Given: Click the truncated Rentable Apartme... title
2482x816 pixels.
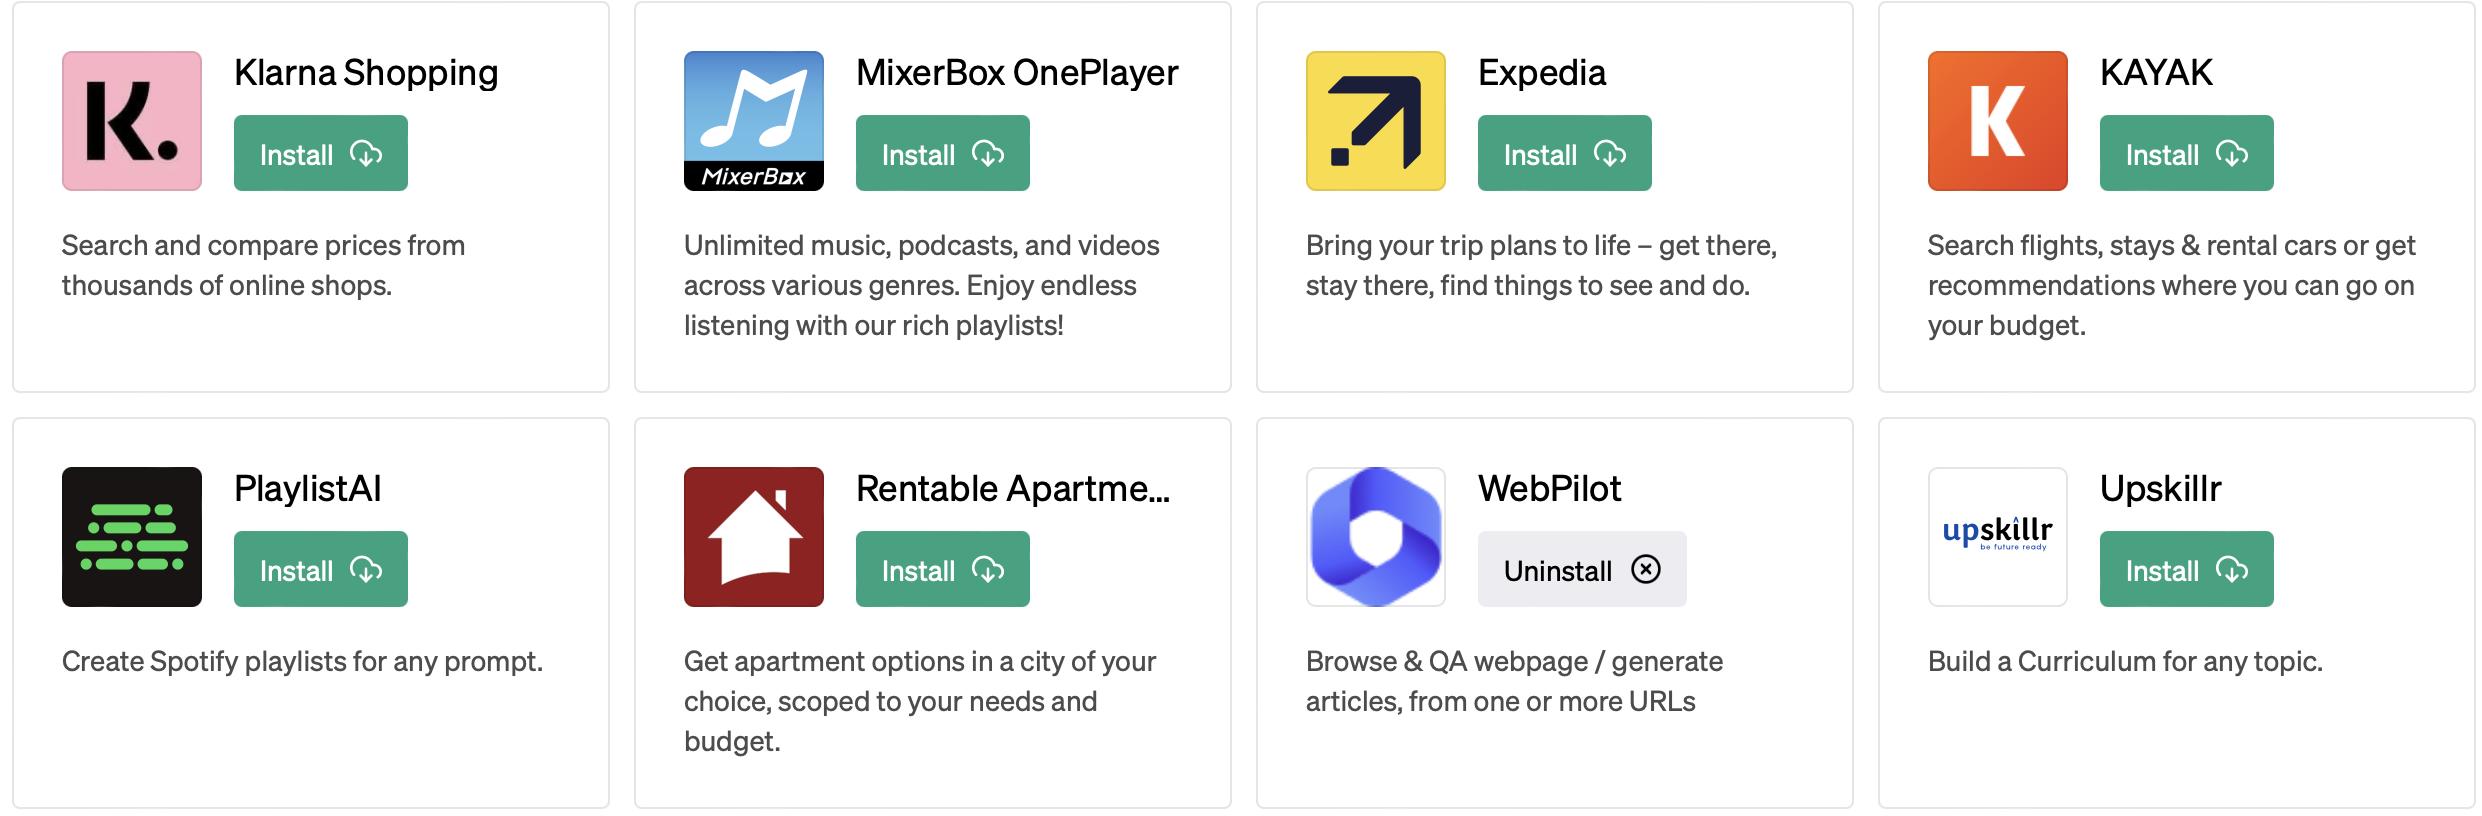Looking at the screenshot, I should [x=1012, y=489].
